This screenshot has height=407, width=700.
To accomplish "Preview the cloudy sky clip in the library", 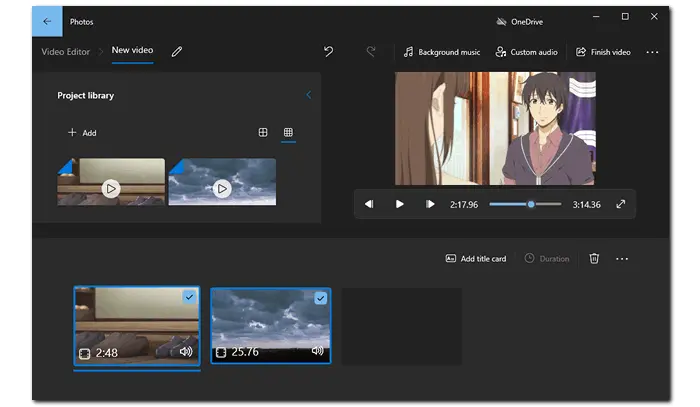I will [x=222, y=182].
